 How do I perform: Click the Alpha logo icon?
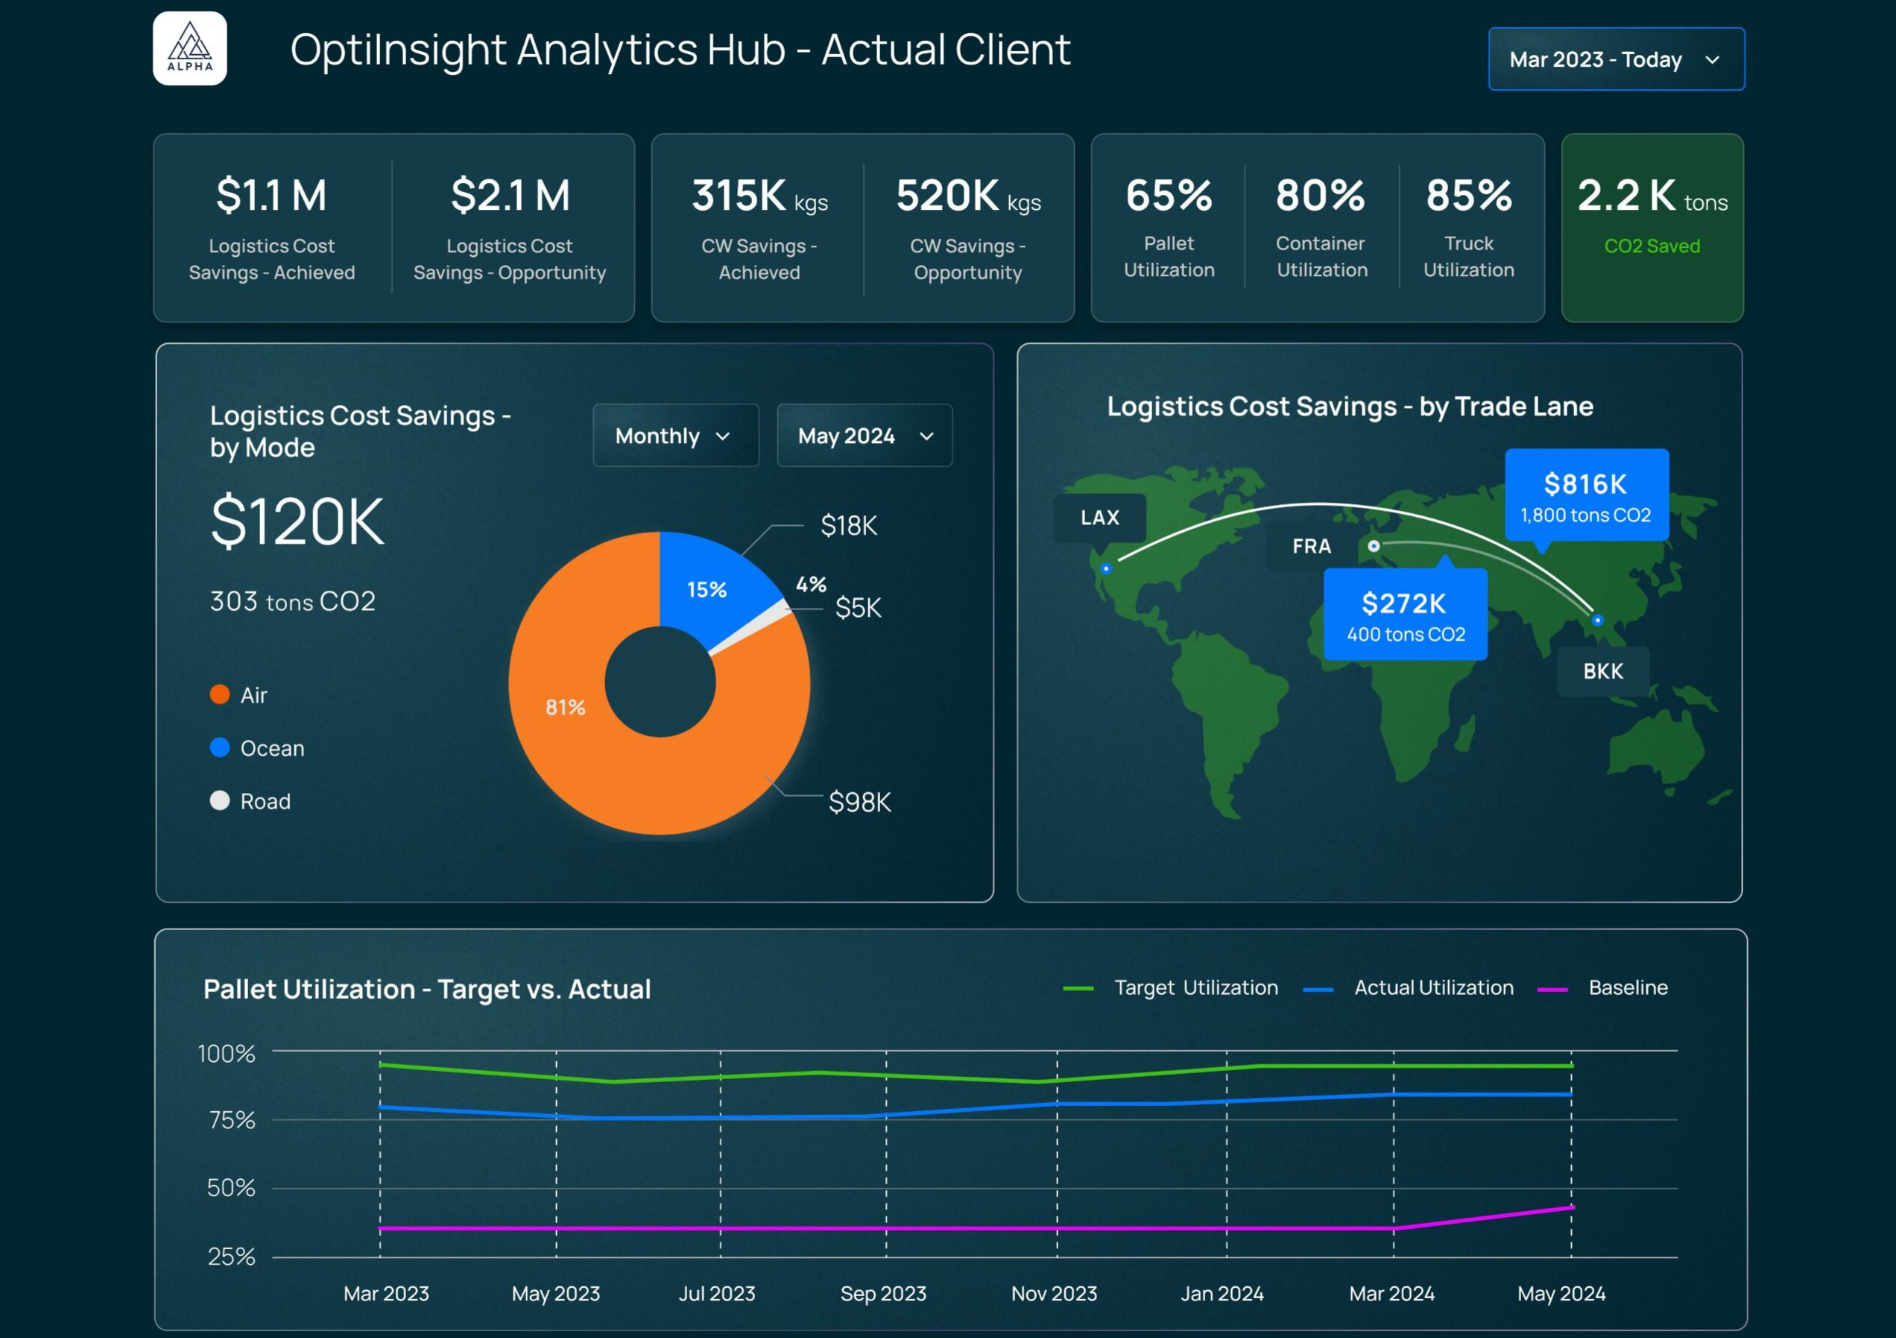189,48
